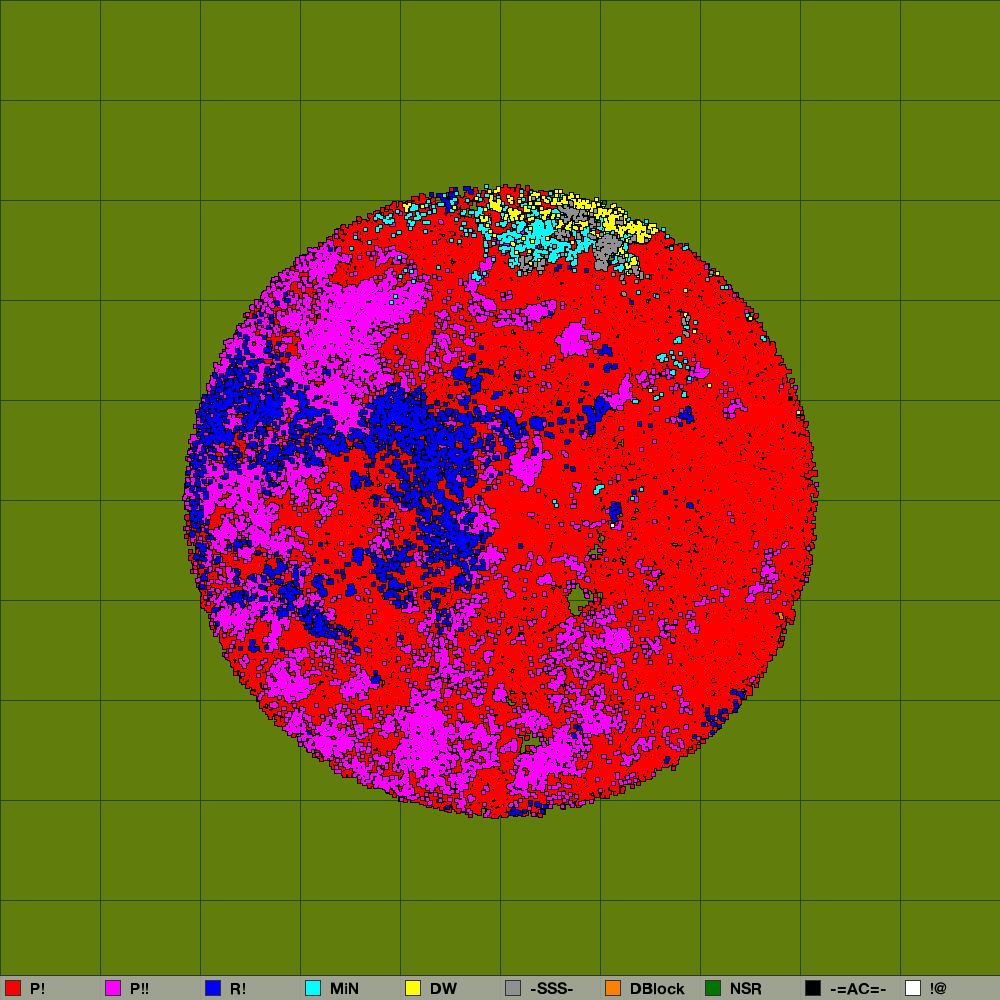Select the 'P!!' legend label
The width and height of the screenshot is (1000, 1000).
click(x=139, y=989)
